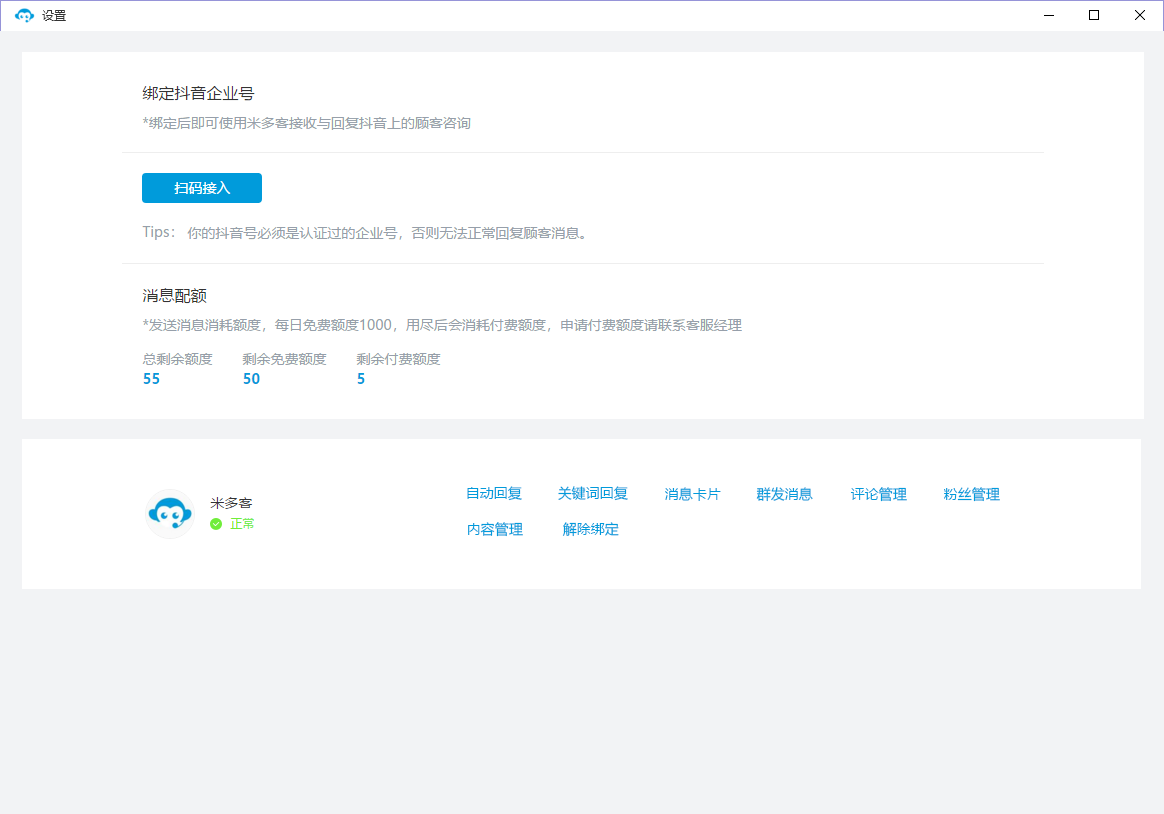Click the 设置 window title
Viewport: 1164px width, 814px height.
pos(54,16)
